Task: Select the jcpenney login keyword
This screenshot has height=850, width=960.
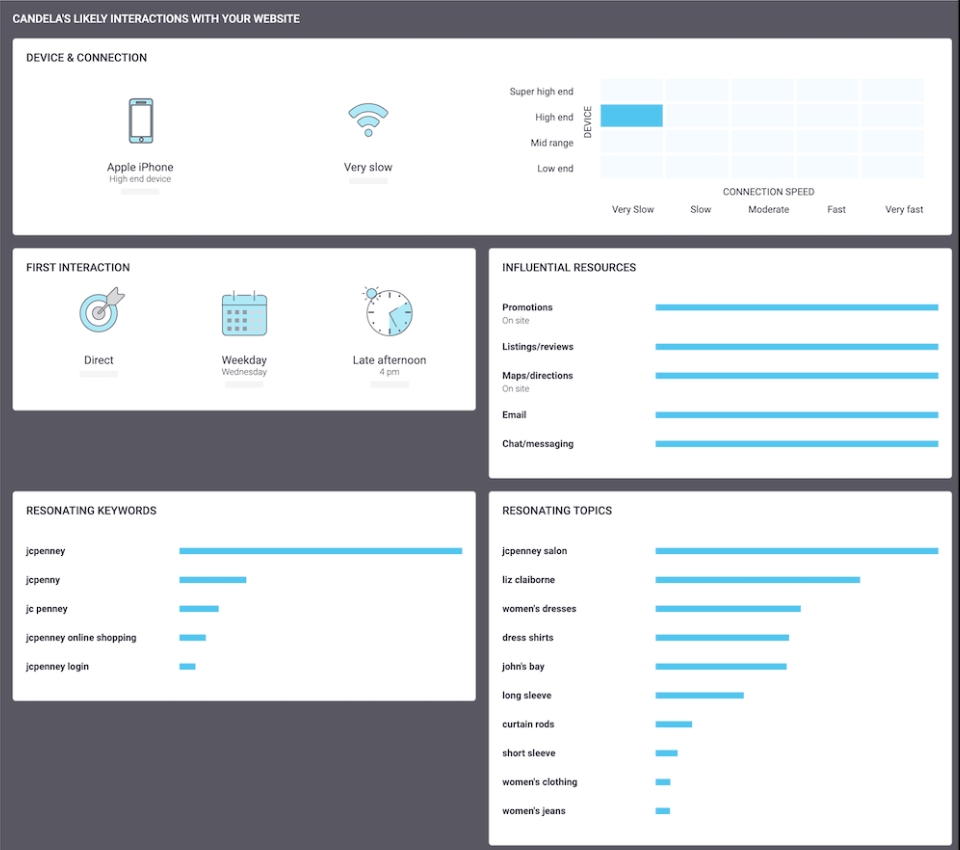Action: coord(187,666)
